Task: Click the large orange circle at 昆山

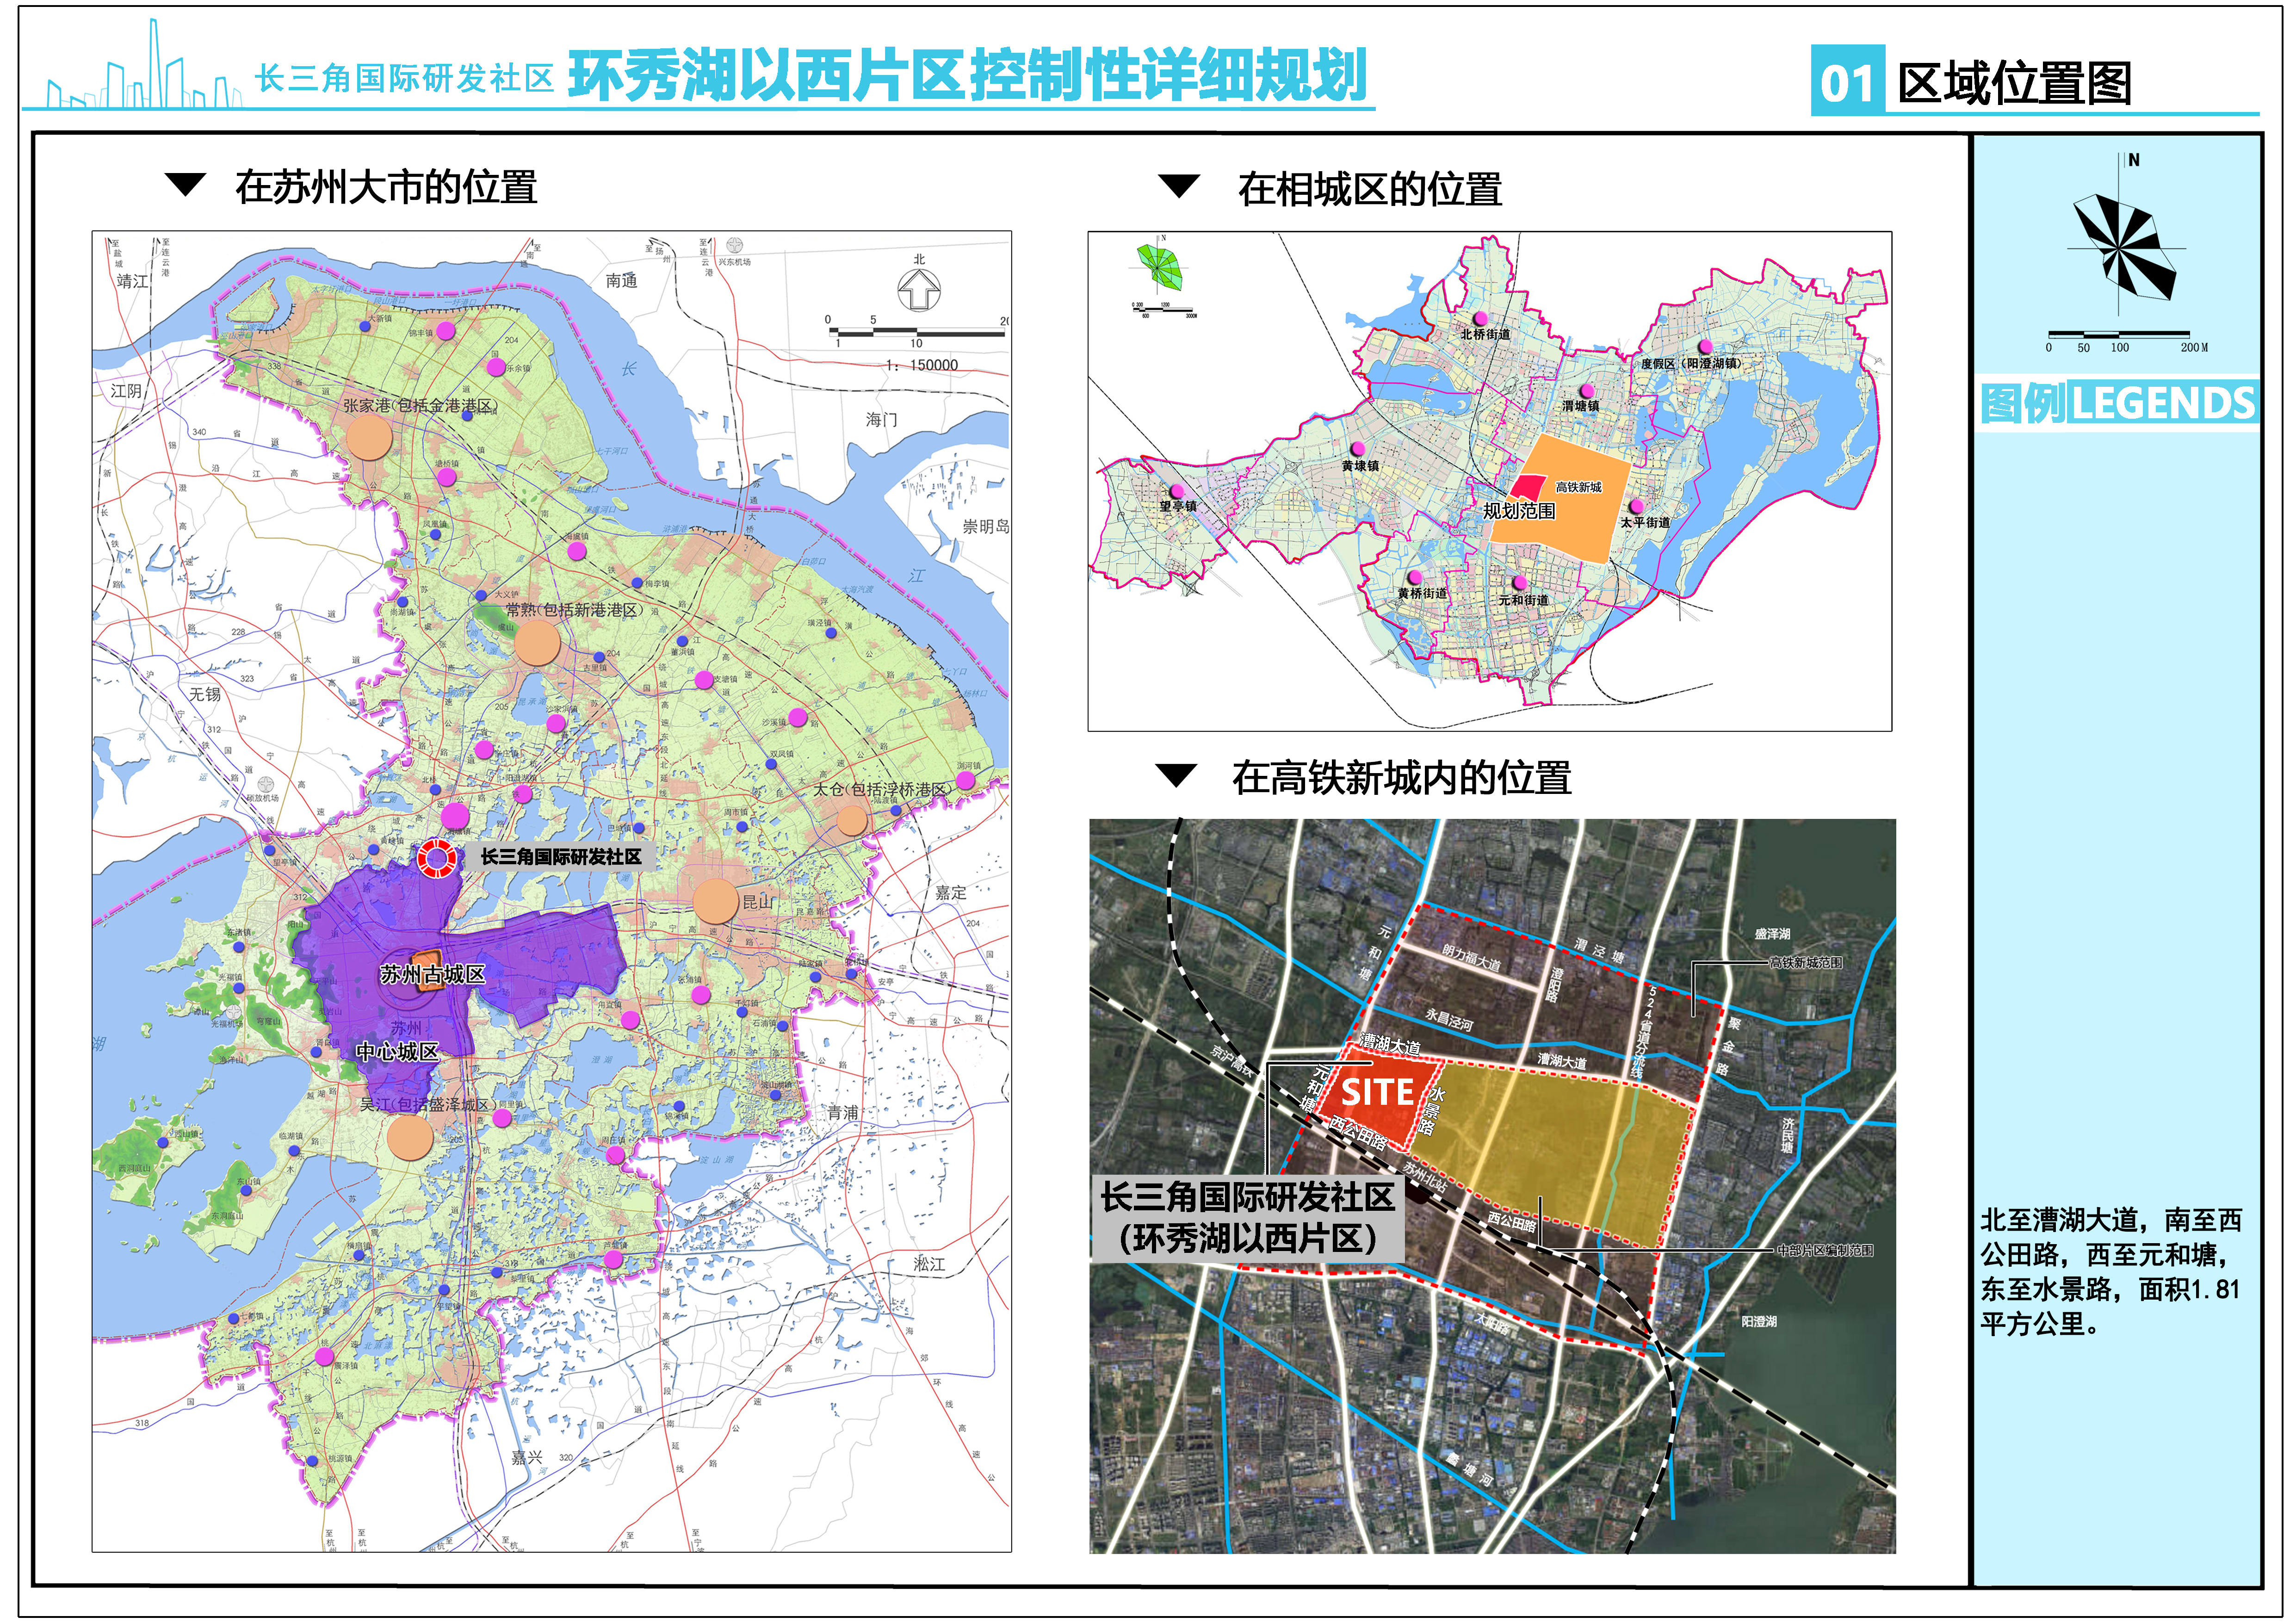Action: tap(715, 901)
